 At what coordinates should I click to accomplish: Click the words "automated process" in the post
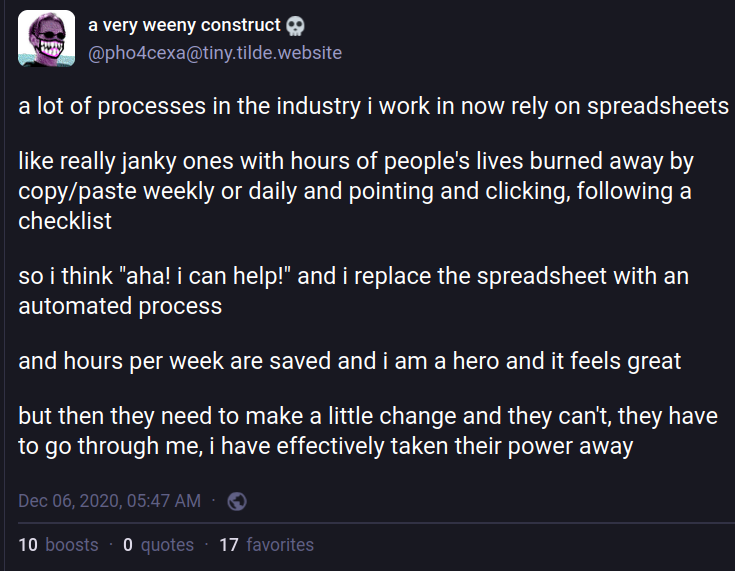[120, 306]
